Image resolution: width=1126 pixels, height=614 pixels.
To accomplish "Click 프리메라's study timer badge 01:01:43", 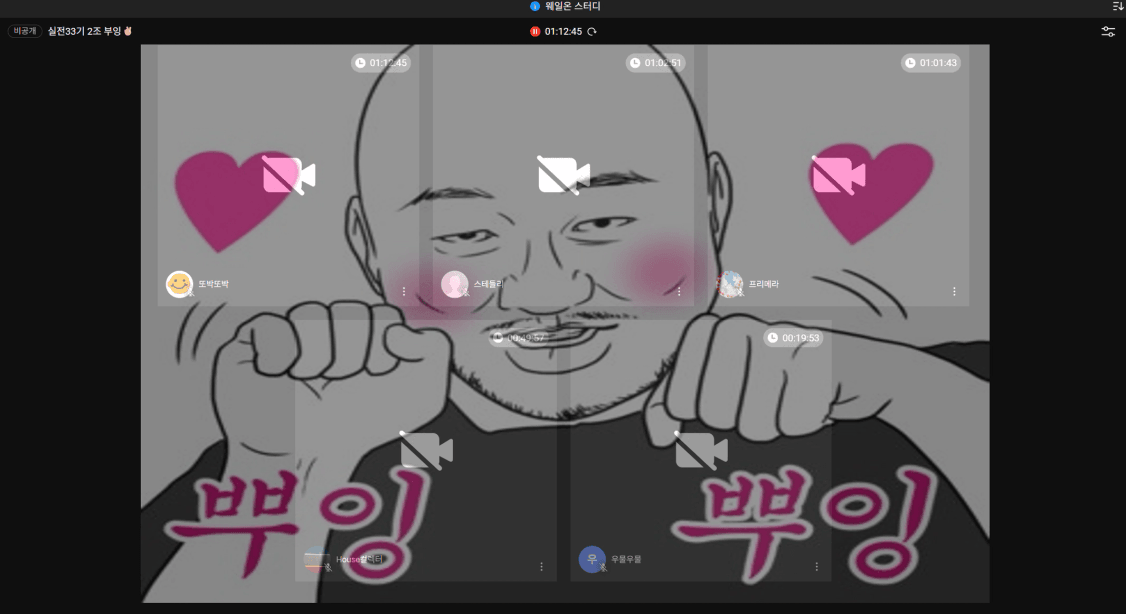I will coord(931,63).
